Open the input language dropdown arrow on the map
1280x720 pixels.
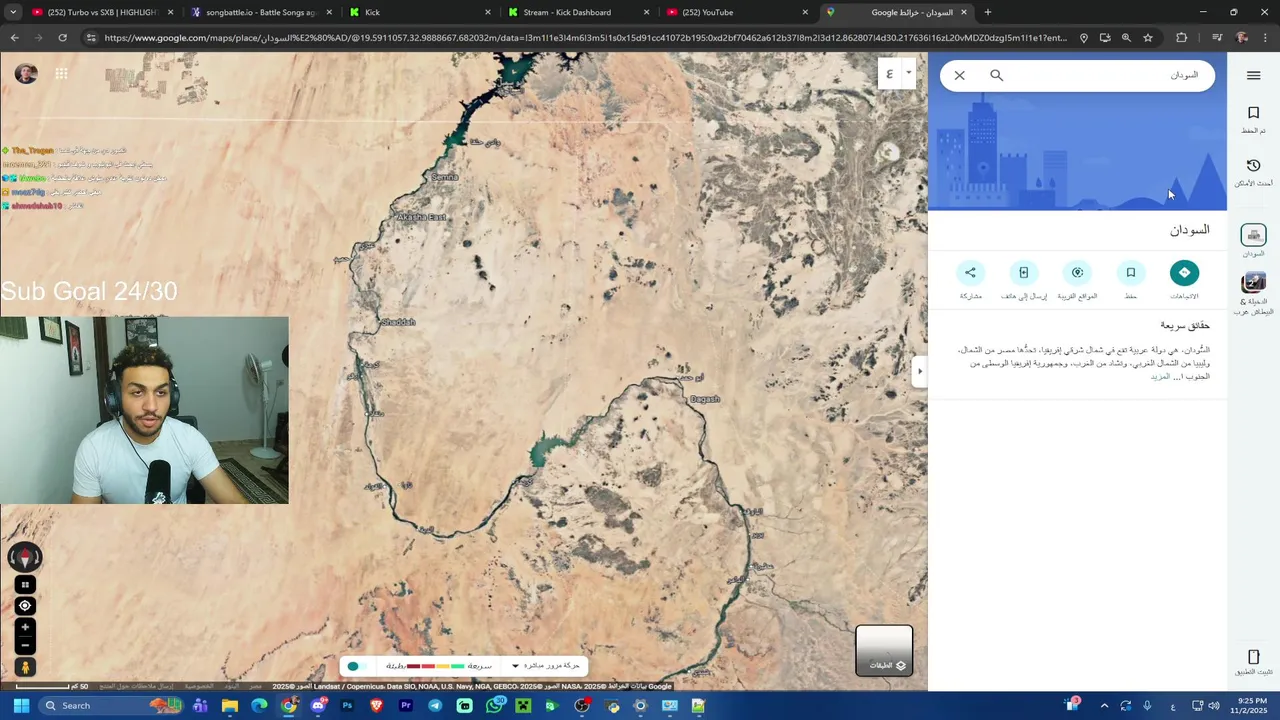tap(908, 73)
